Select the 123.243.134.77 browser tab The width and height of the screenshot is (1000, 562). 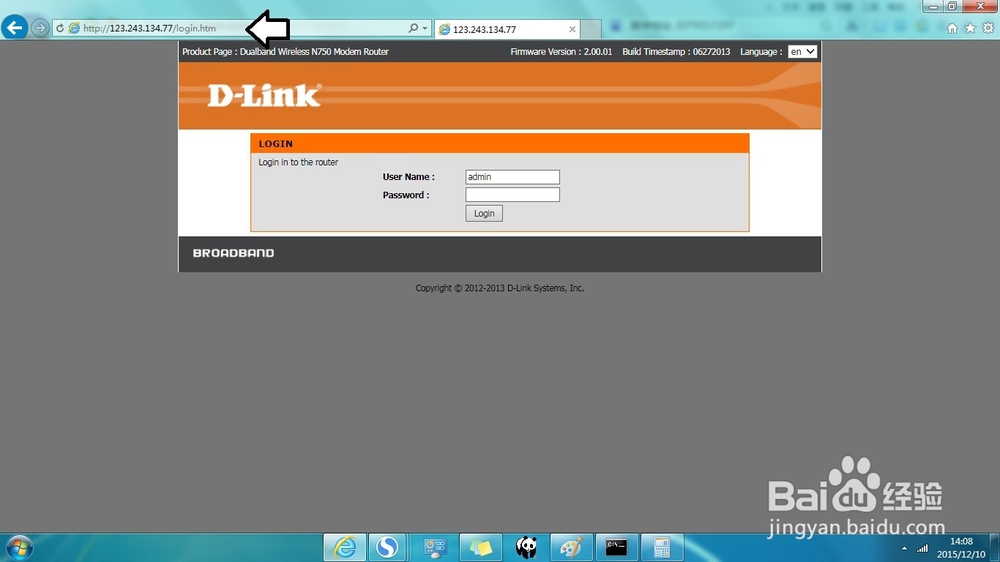(507, 29)
